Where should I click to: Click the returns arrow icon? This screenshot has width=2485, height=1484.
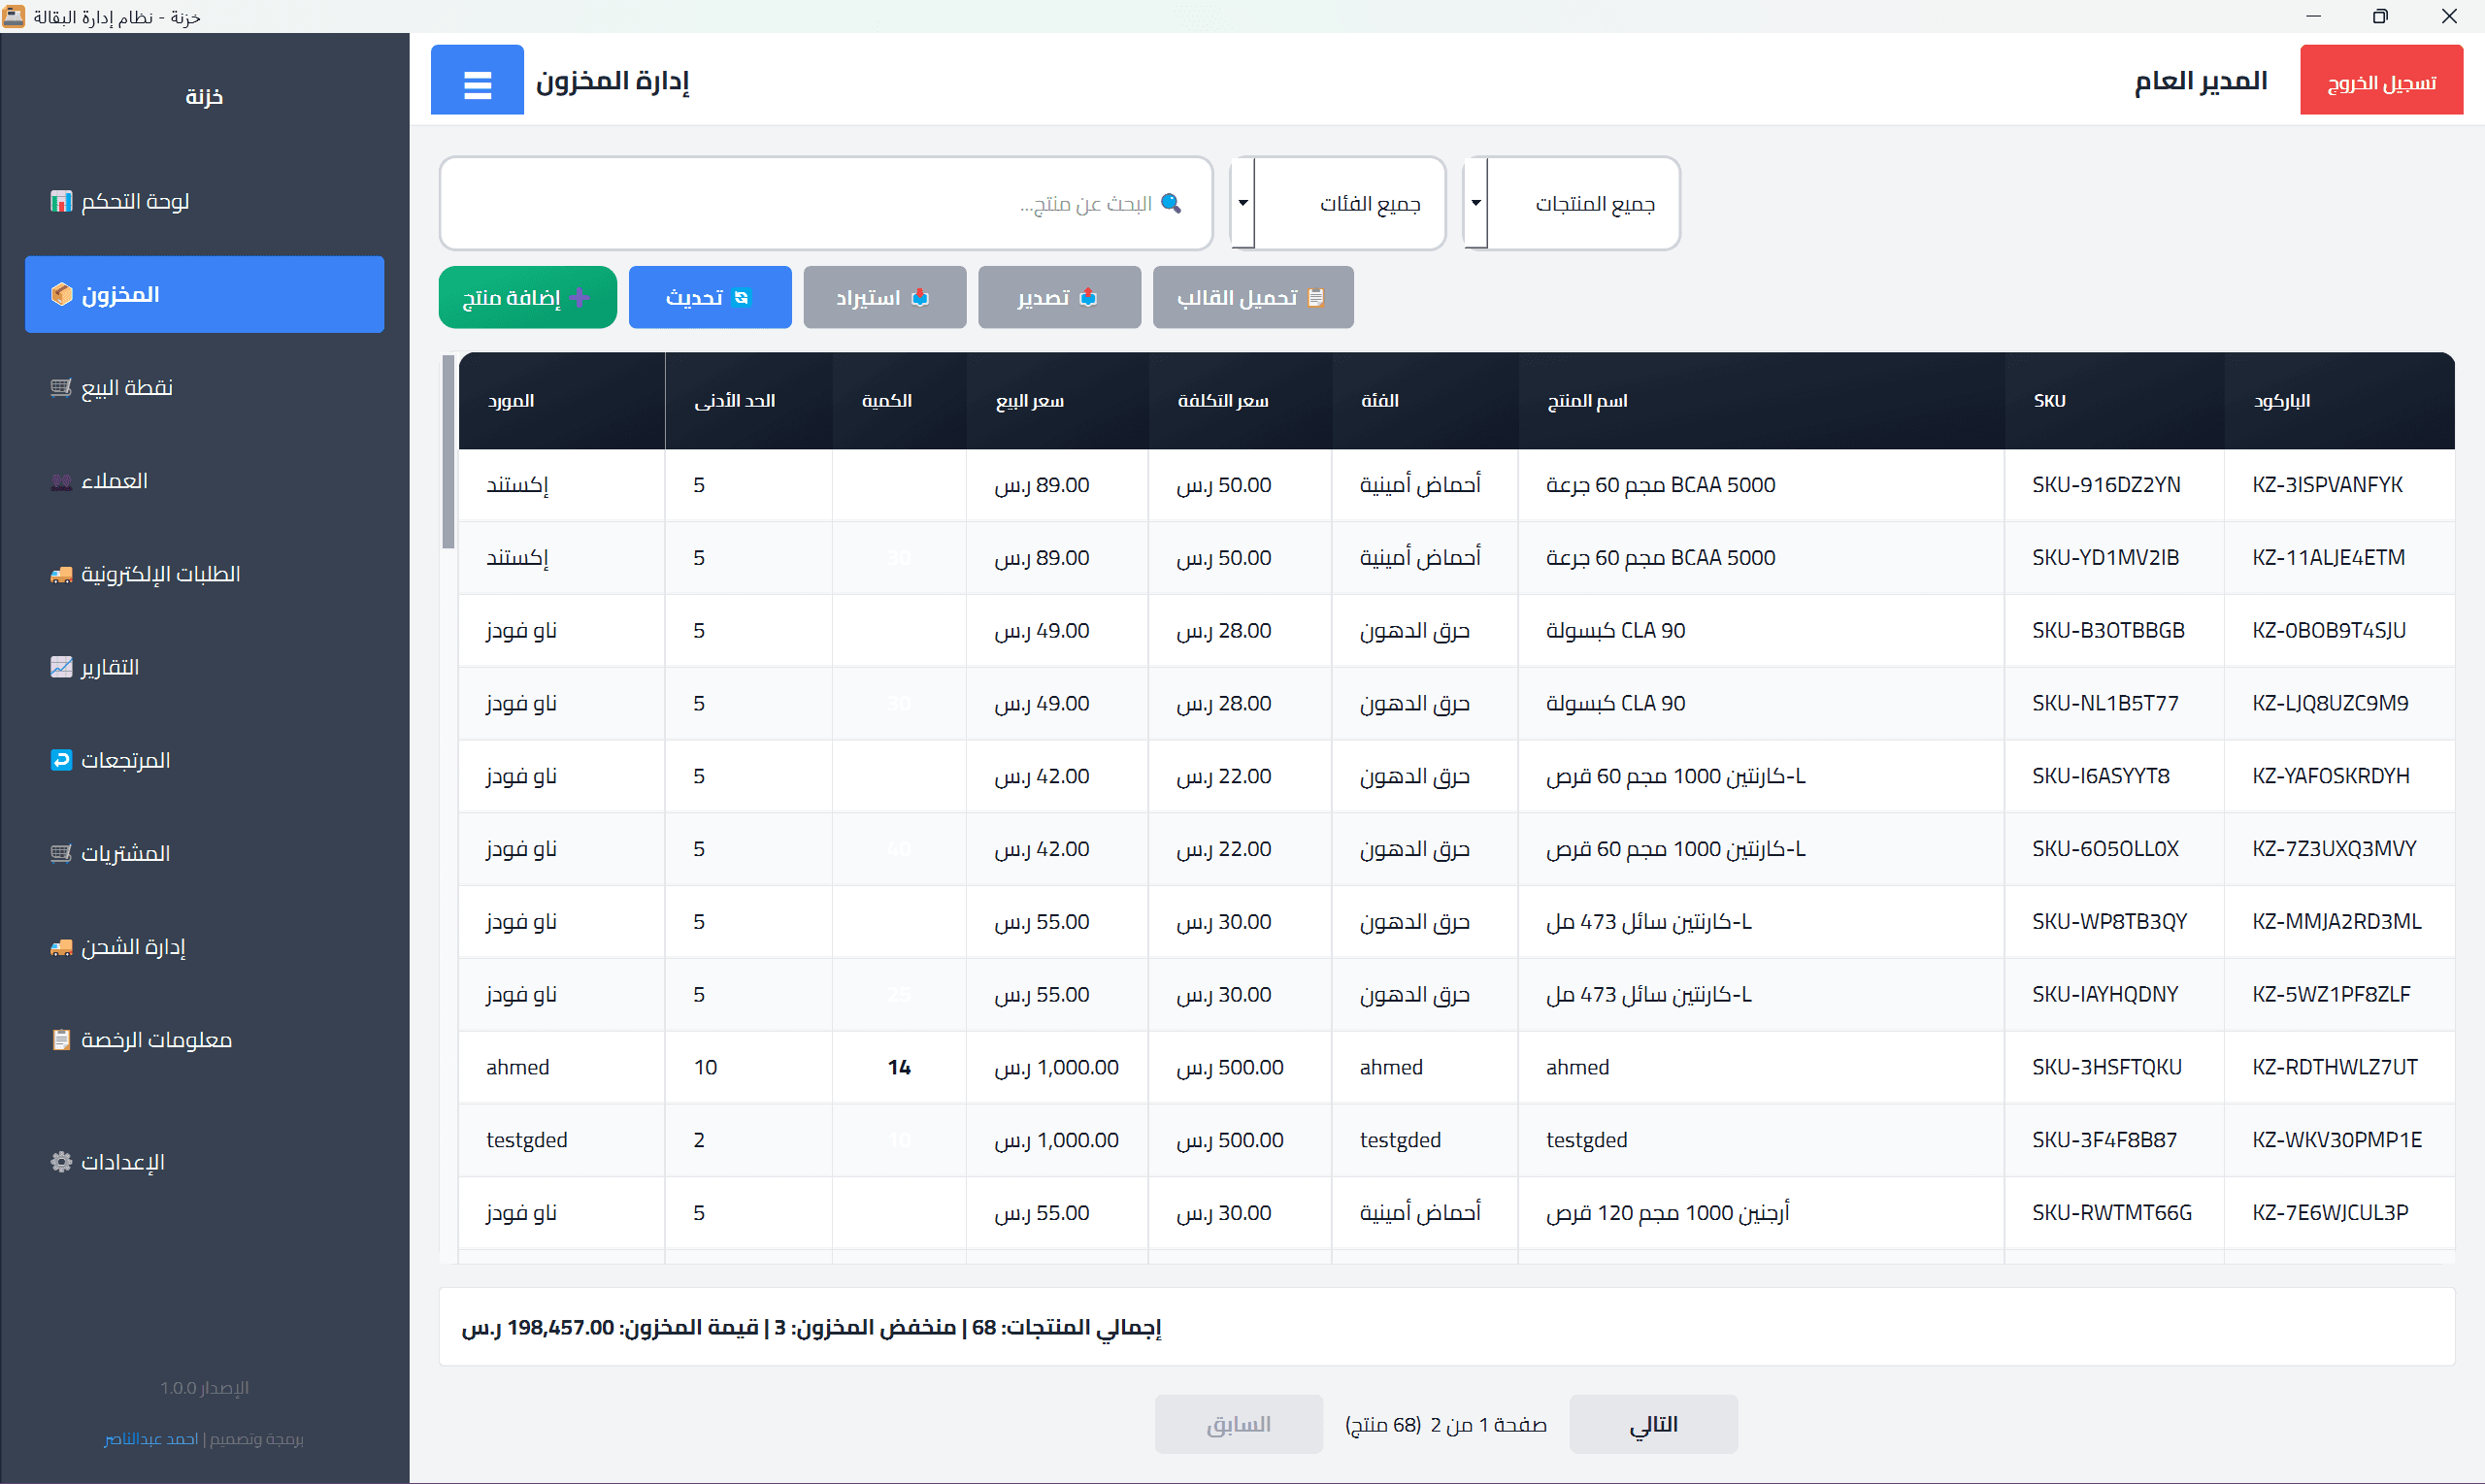click(61, 760)
